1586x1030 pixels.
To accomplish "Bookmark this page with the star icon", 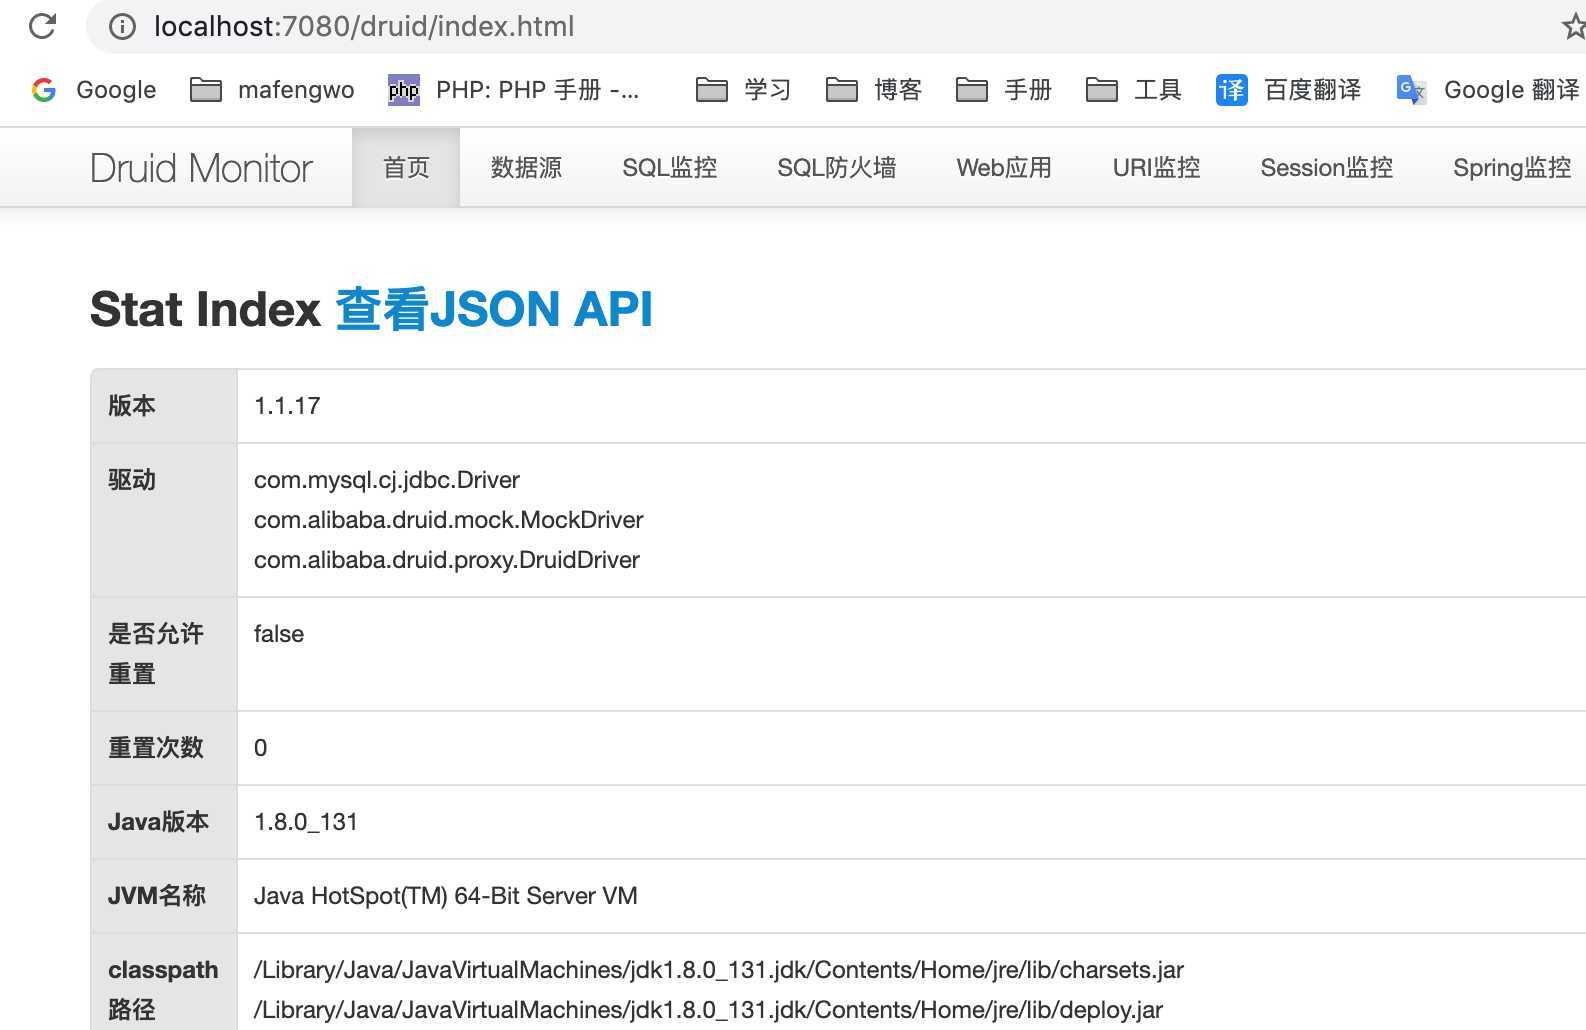I will coord(1574,26).
